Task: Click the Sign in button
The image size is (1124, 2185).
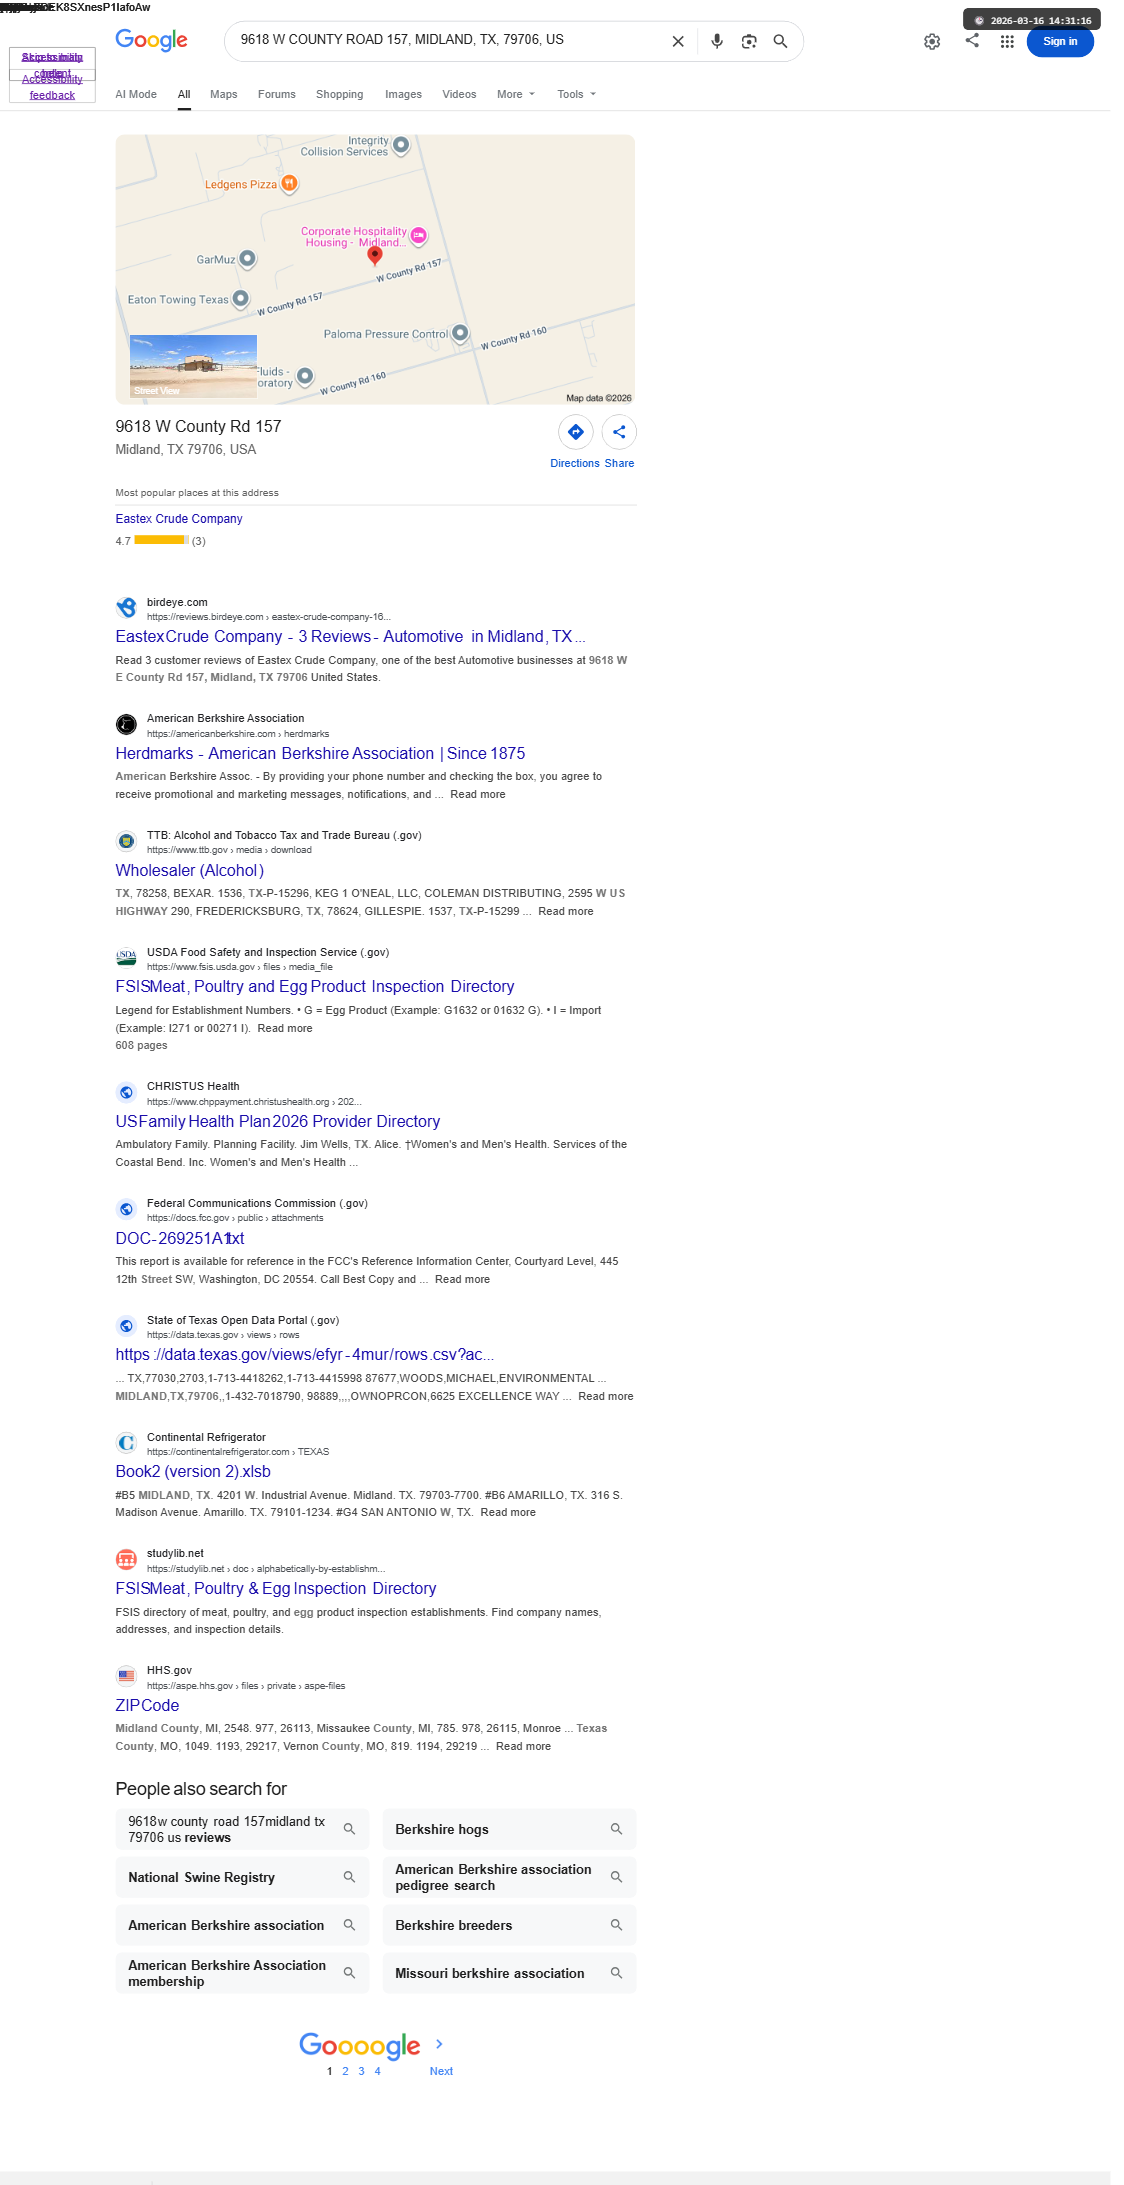Action: coord(1060,41)
